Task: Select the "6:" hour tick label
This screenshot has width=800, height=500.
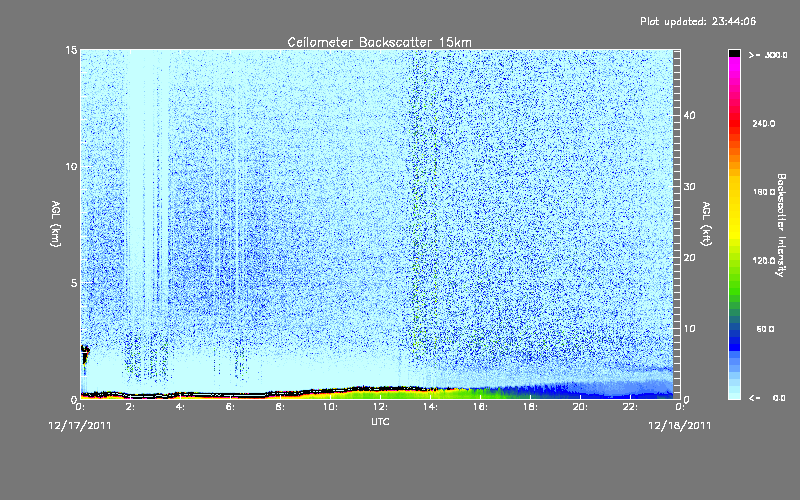Action: point(230,407)
